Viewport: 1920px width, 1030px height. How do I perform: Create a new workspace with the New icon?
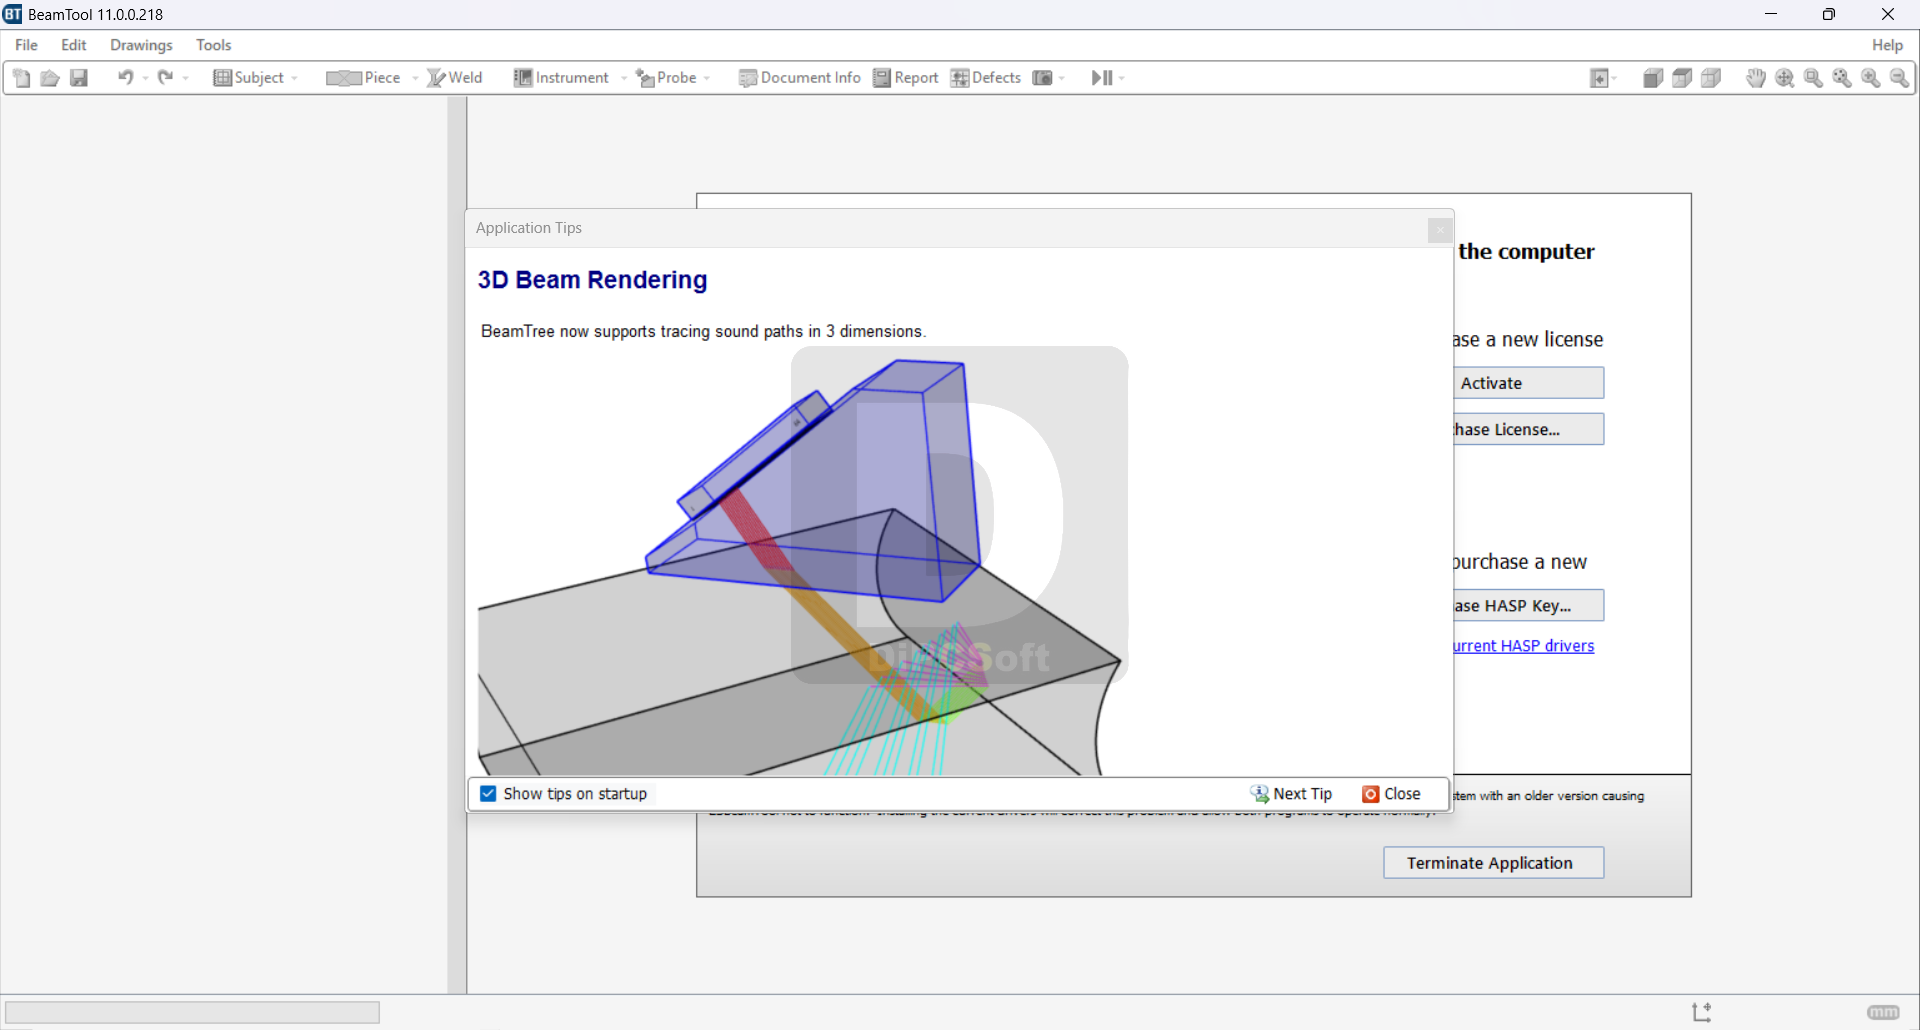pyautogui.click(x=22, y=78)
